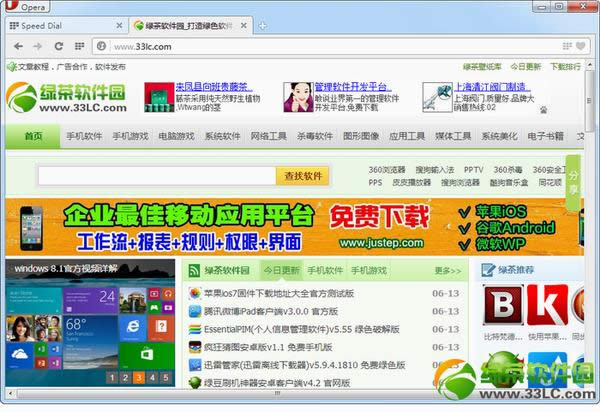This screenshot has width=600, height=412.
Task: Select slide 3 in the slideshow pager
Action: pos(139,378)
